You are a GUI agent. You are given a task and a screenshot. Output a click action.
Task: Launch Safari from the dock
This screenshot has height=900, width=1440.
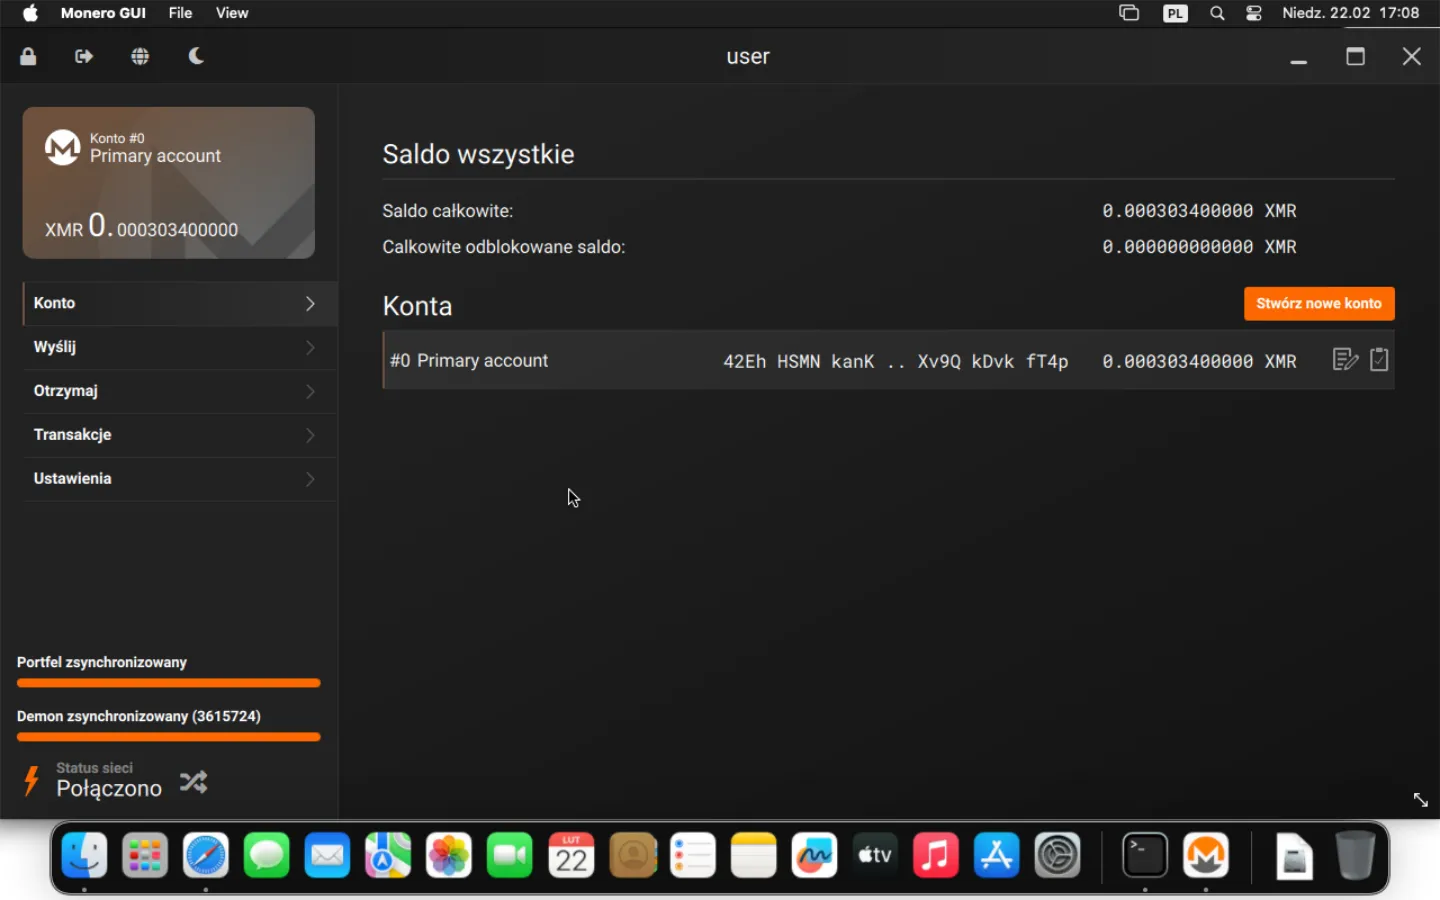[206, 856]
